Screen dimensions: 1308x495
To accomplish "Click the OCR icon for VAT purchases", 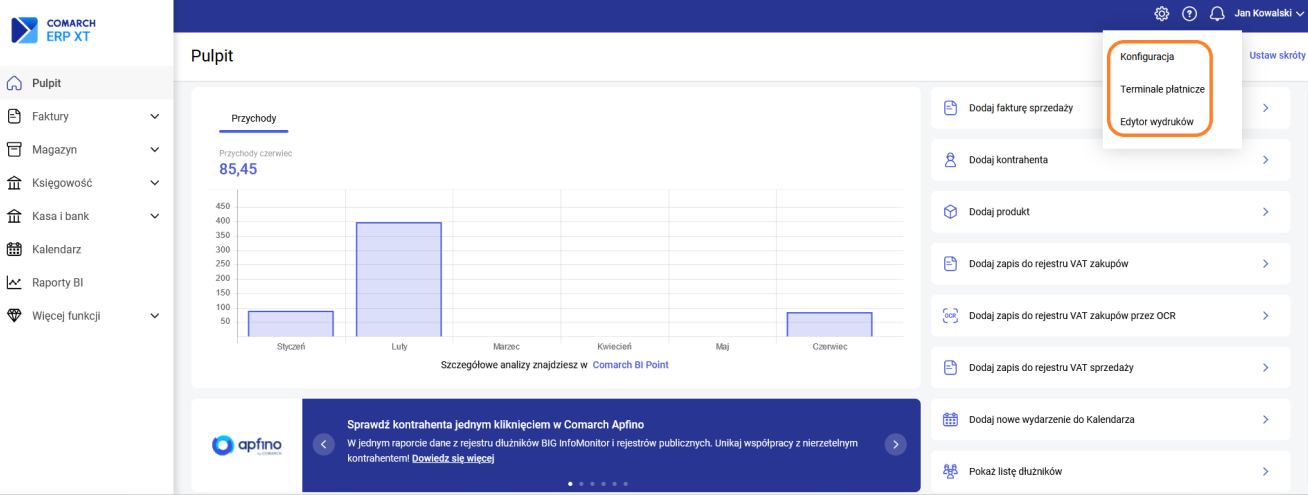I will [x=950, y=316].
